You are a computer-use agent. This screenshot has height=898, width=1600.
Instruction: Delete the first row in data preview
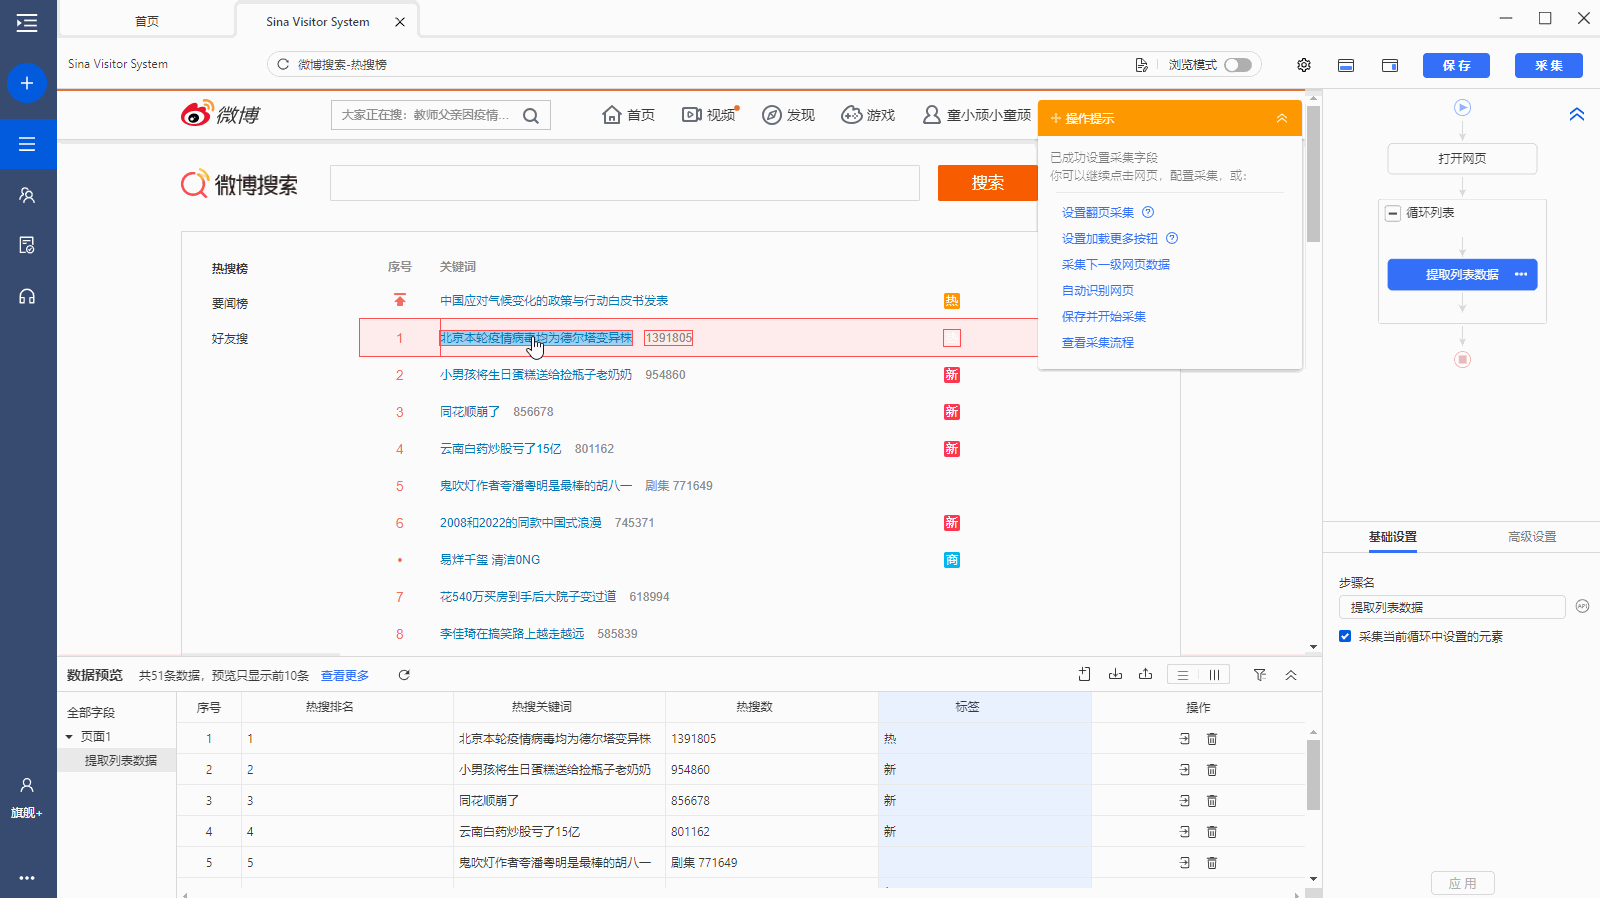click(x=1212, y=739)
